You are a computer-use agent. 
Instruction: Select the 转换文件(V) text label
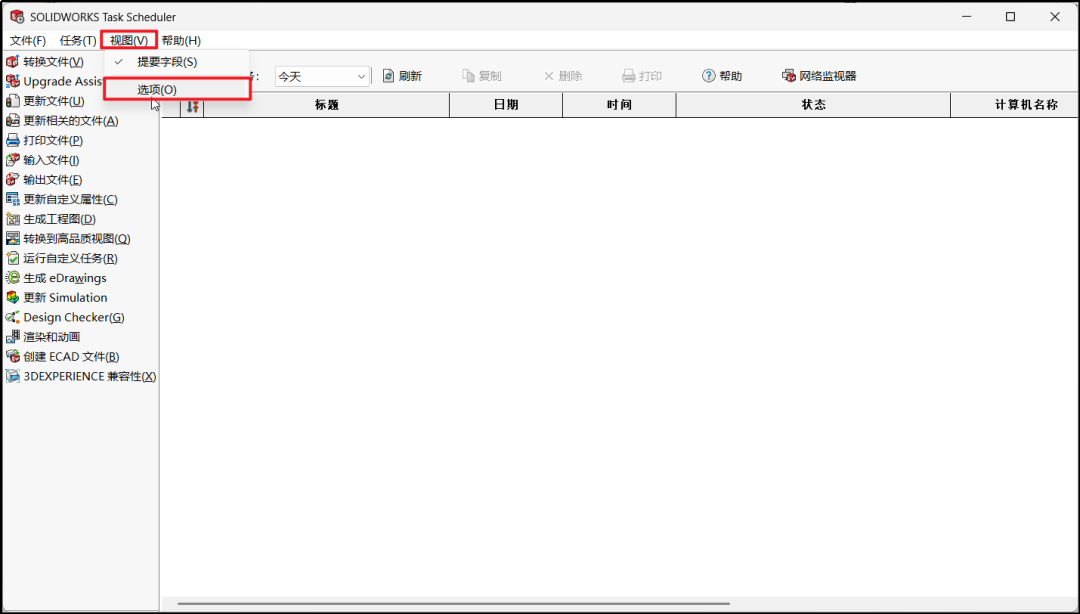53,62
